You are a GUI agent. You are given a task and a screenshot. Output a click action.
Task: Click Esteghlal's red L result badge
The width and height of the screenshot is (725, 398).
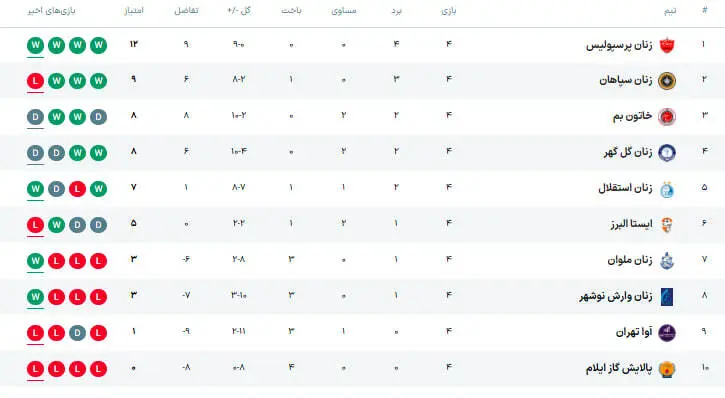point(77,189)
